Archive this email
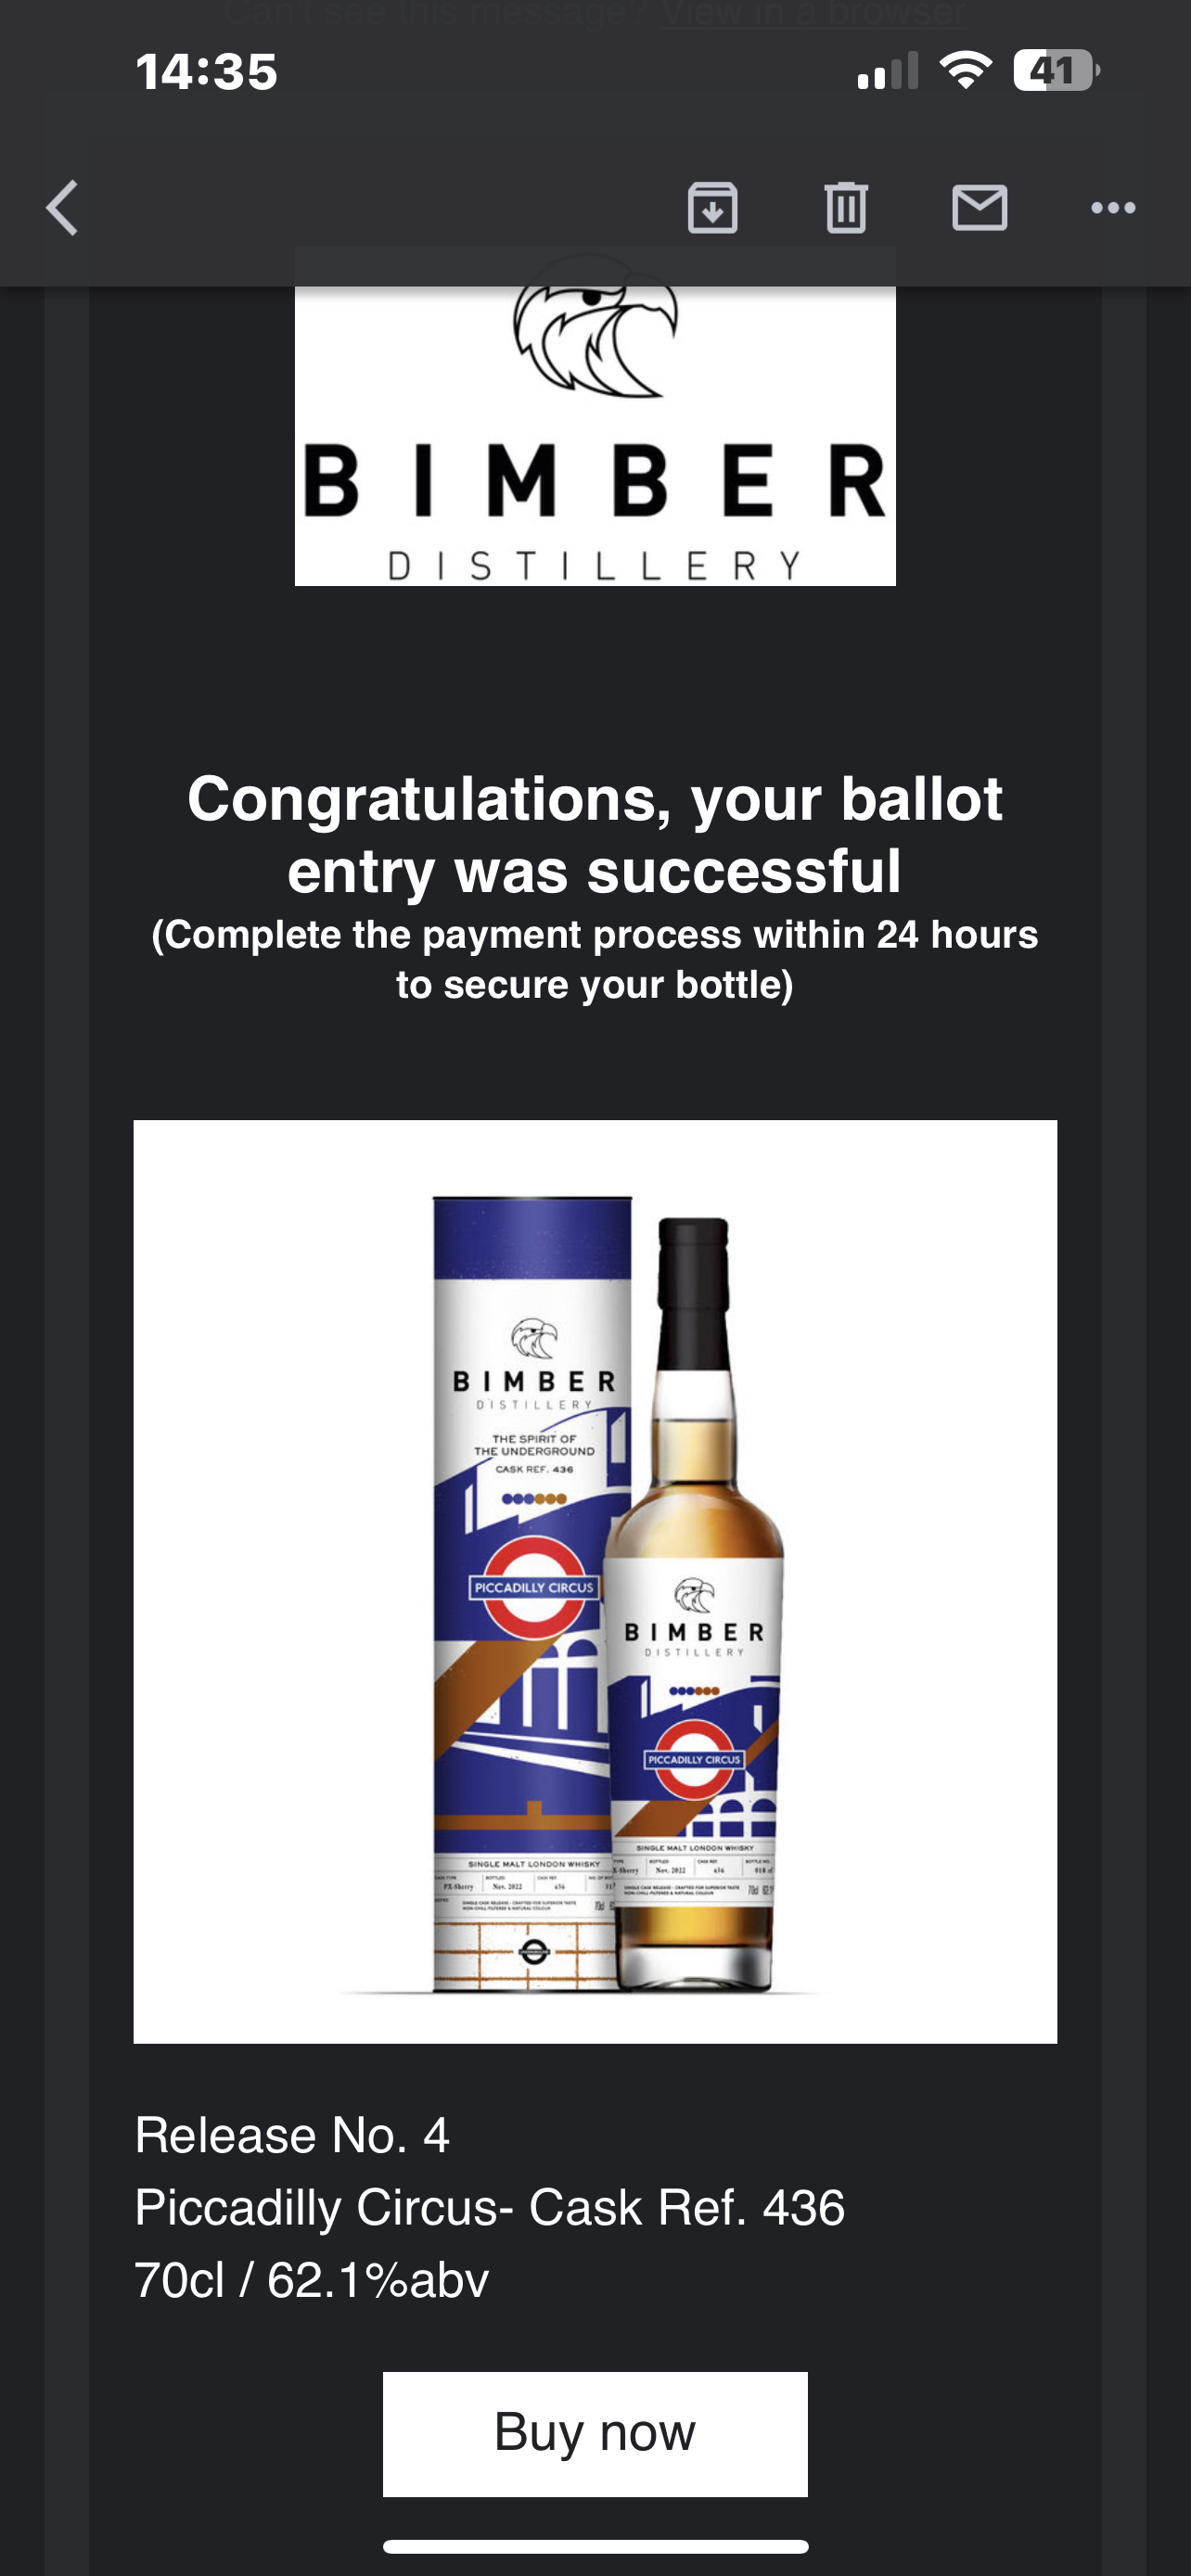The width and height of the screenshot is (1191, 2576). (712, 208)
